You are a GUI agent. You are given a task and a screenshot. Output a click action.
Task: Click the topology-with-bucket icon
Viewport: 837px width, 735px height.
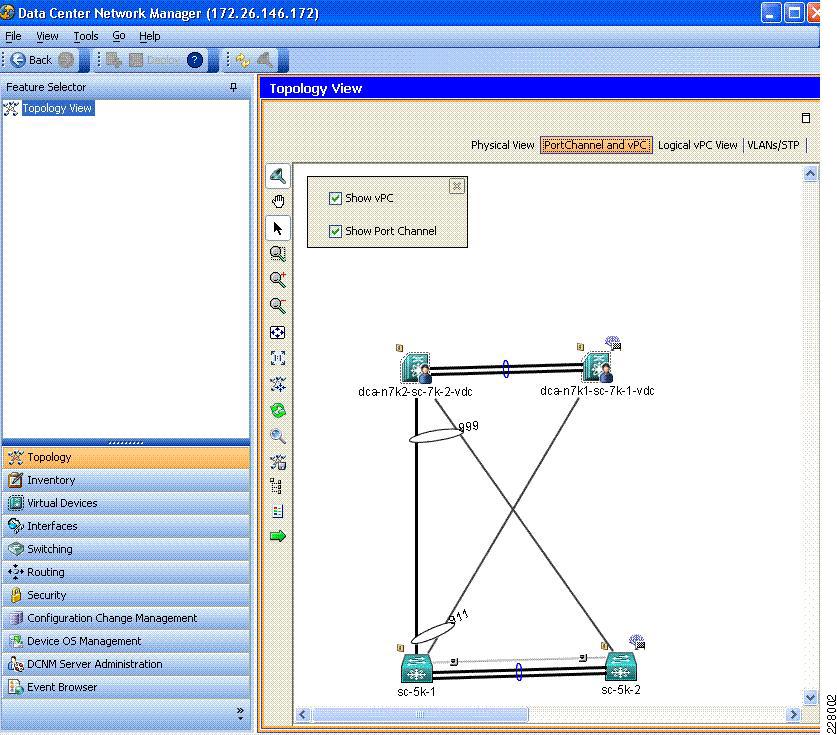(278, 462)
